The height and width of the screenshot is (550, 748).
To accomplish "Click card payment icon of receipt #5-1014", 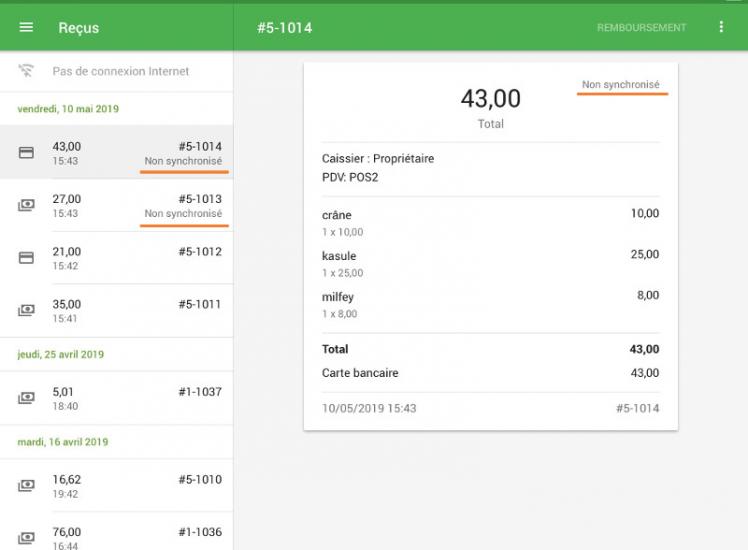I will click(x=26, y=153).
